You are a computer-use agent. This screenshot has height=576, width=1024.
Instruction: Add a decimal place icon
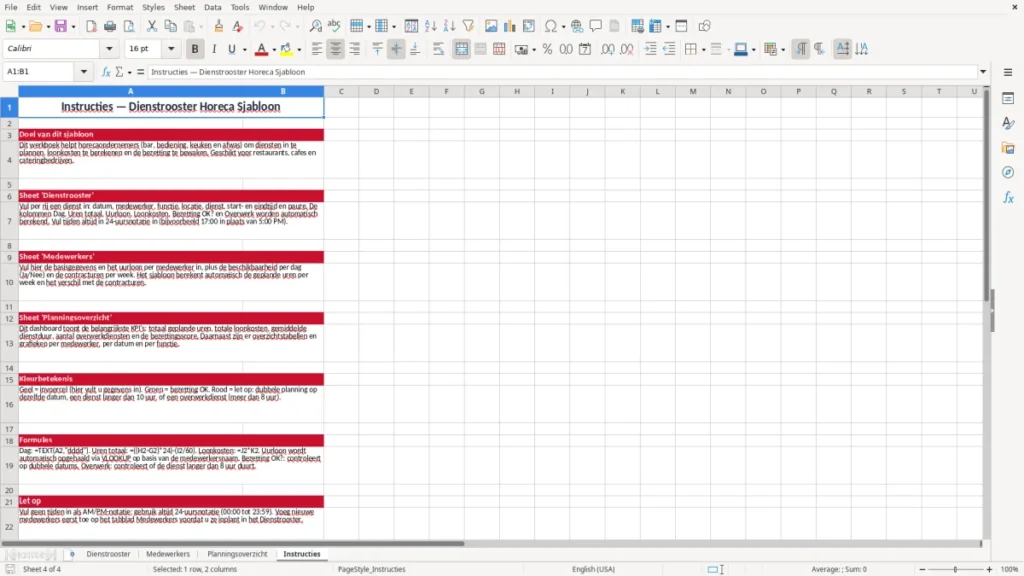pyautogui.click(x=608, y=49)
